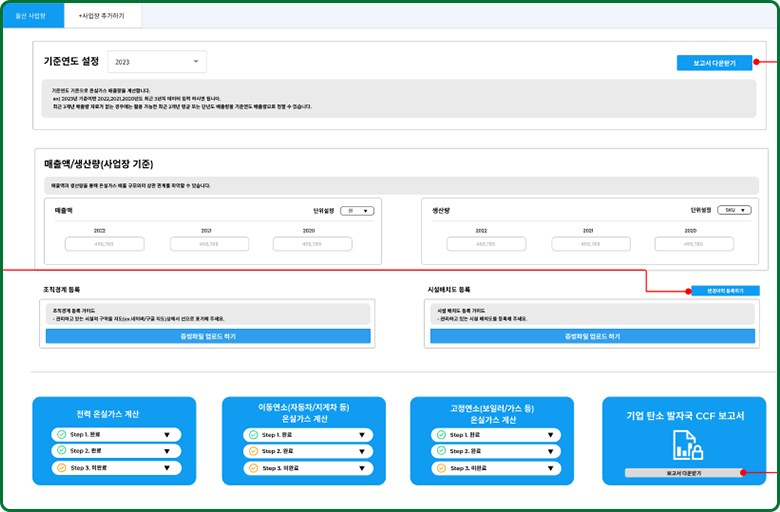Click green check icon for 전력 Step 1

point(62,435)
